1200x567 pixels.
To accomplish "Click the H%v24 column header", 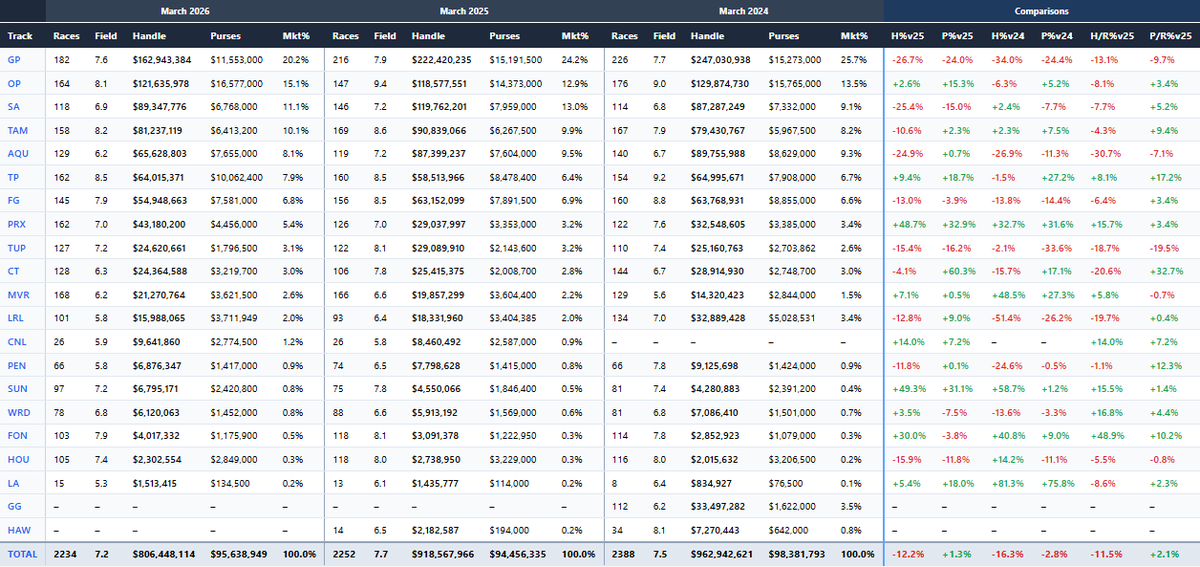I will point(1008,36).
